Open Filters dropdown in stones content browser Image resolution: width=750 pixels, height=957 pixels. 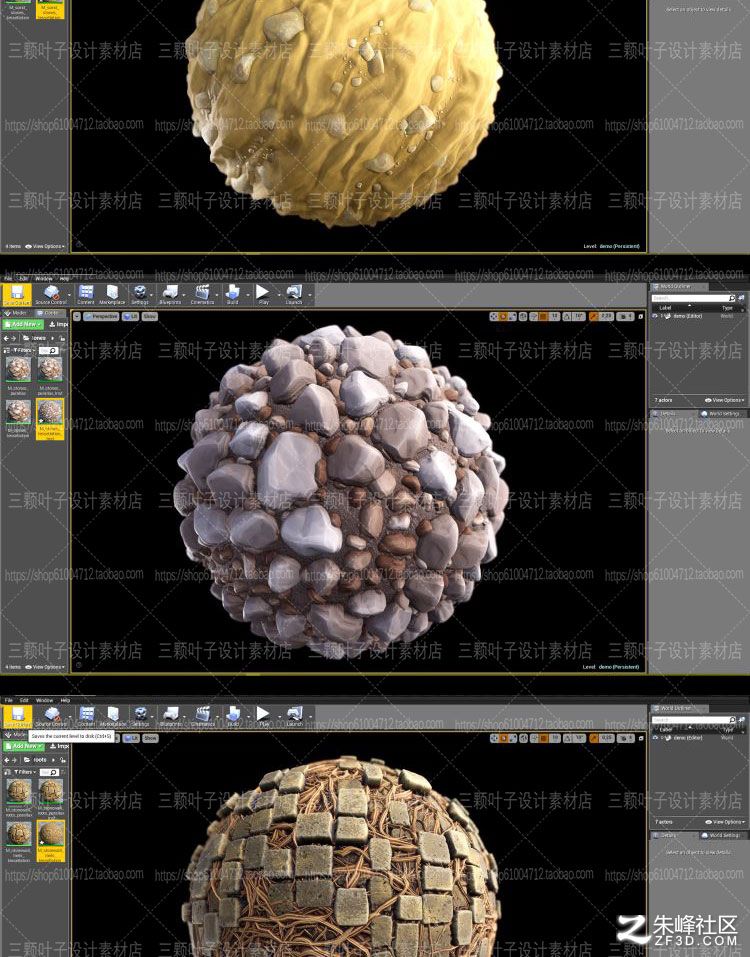(22, 351)
